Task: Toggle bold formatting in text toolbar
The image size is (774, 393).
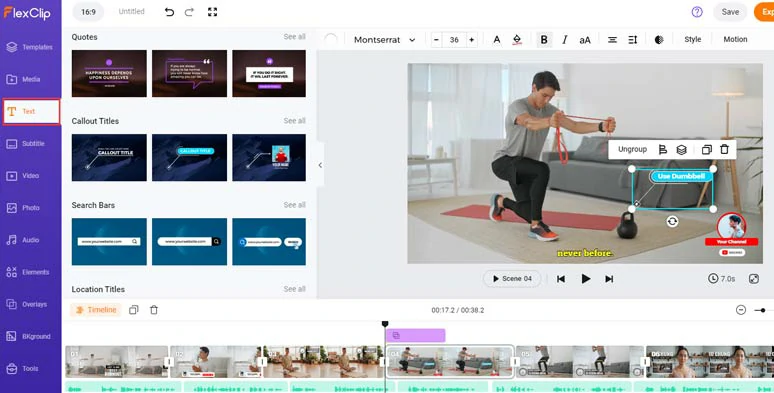Action: pyautogui.click(x=544, y=39)
